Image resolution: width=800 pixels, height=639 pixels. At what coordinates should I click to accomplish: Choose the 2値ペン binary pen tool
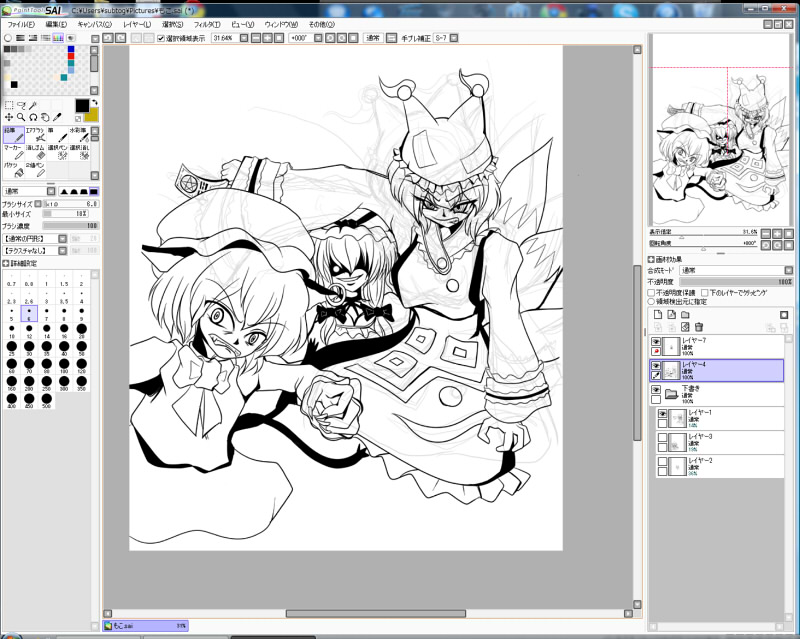[35, 170]
